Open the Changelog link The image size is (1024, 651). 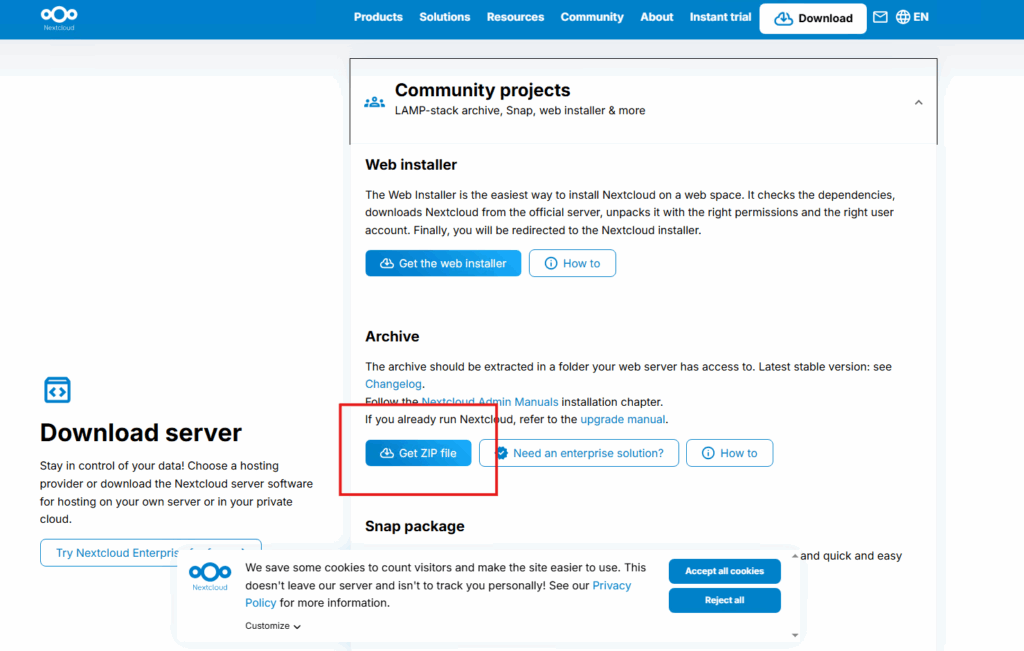pos(393,384)
